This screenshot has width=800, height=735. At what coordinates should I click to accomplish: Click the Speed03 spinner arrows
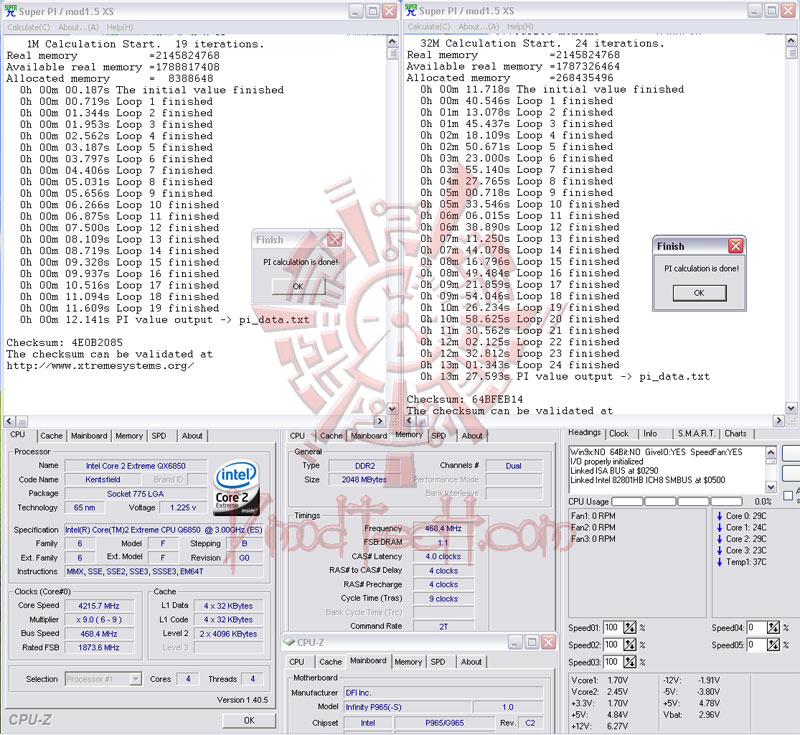[x=630, y=662]
